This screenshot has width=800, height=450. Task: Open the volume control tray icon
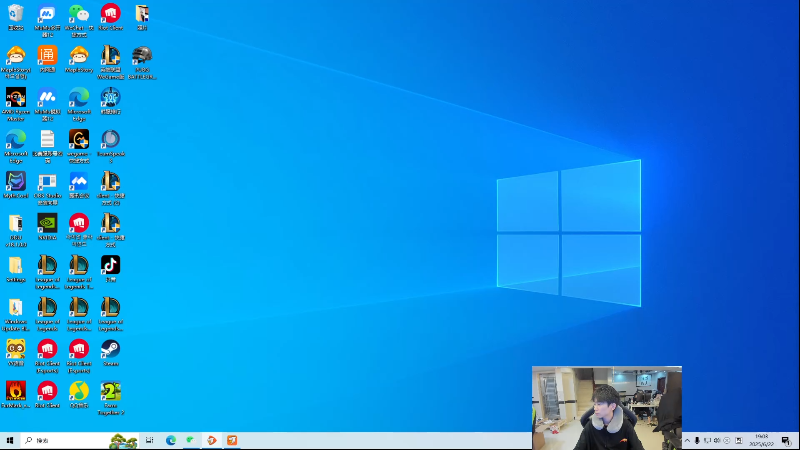(x=717, y=441)
